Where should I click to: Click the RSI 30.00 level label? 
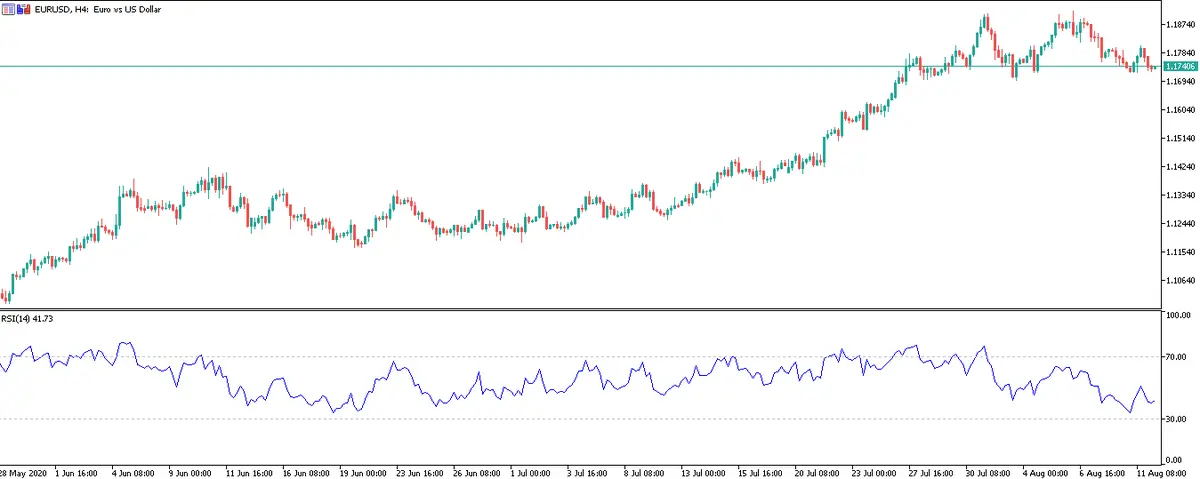pyautogui.click(x=1176, y=419)
